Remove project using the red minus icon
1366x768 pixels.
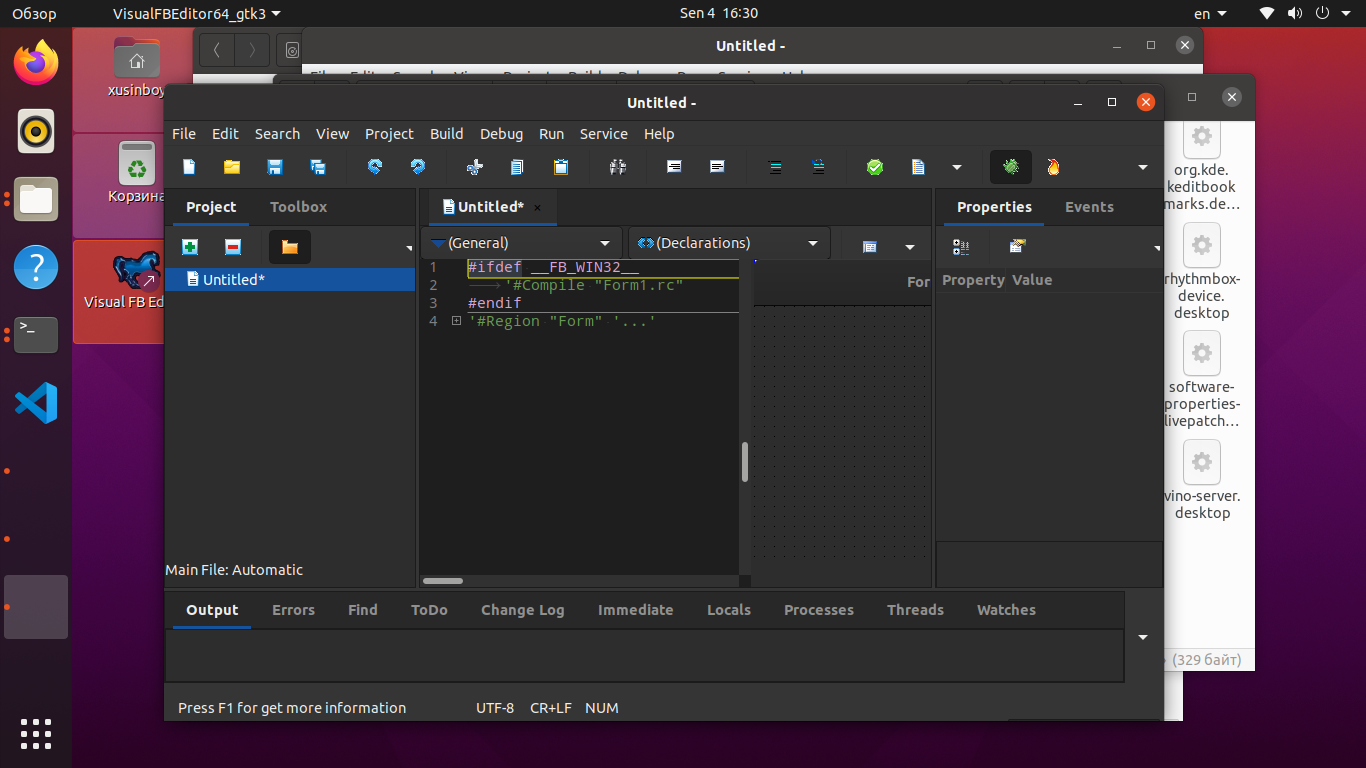[x=233, y=246]
